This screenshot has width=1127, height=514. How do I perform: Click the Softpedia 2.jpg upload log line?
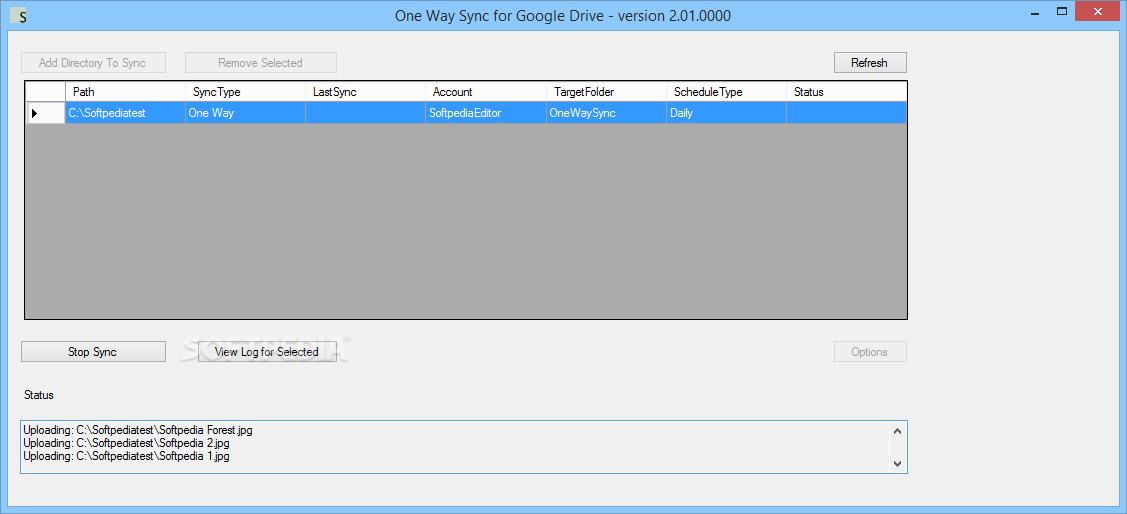tap(126, 443)
